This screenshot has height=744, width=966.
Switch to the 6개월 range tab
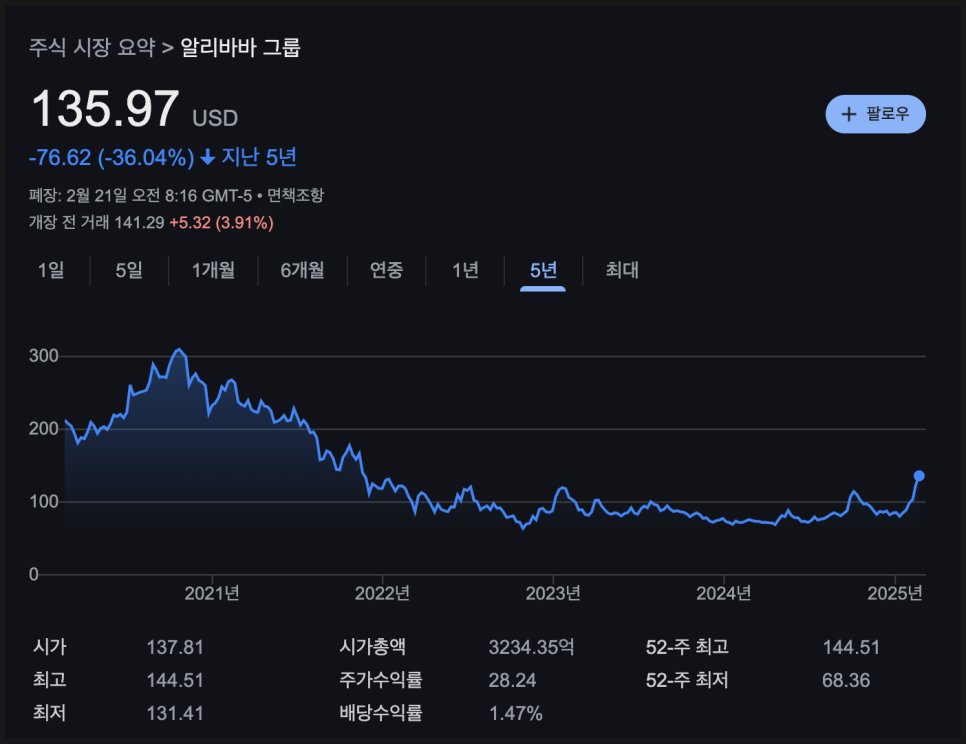coord(302,270)
